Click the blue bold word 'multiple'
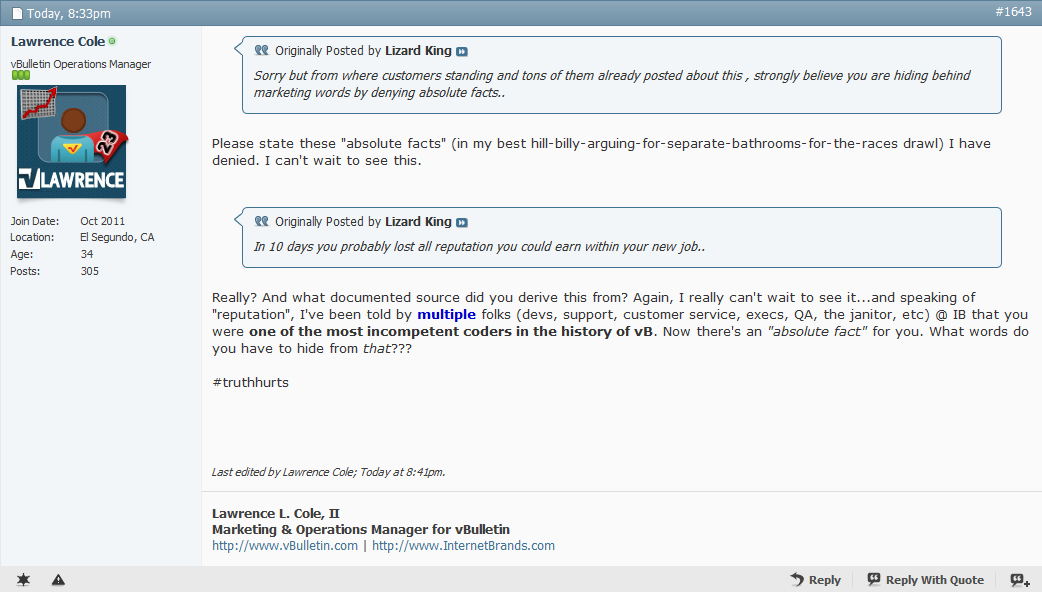 coord(447,314)
